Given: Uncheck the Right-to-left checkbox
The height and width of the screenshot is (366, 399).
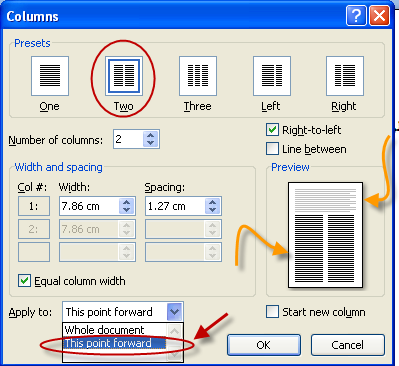Looking at the screenshot, I should pyautogui.click(x=272, y=130).
